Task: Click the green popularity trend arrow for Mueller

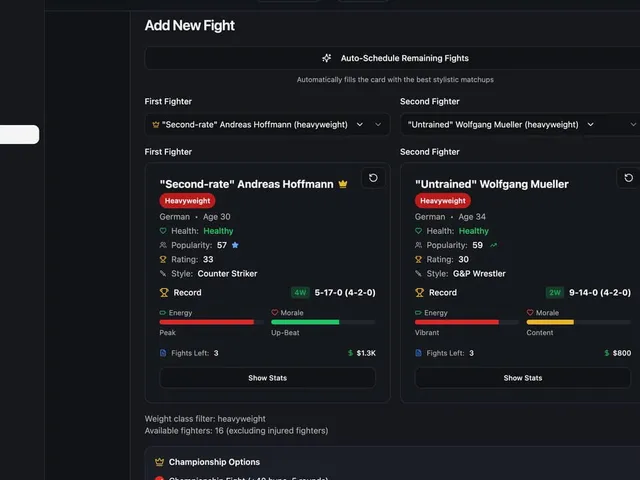Action: pos(493,245)
